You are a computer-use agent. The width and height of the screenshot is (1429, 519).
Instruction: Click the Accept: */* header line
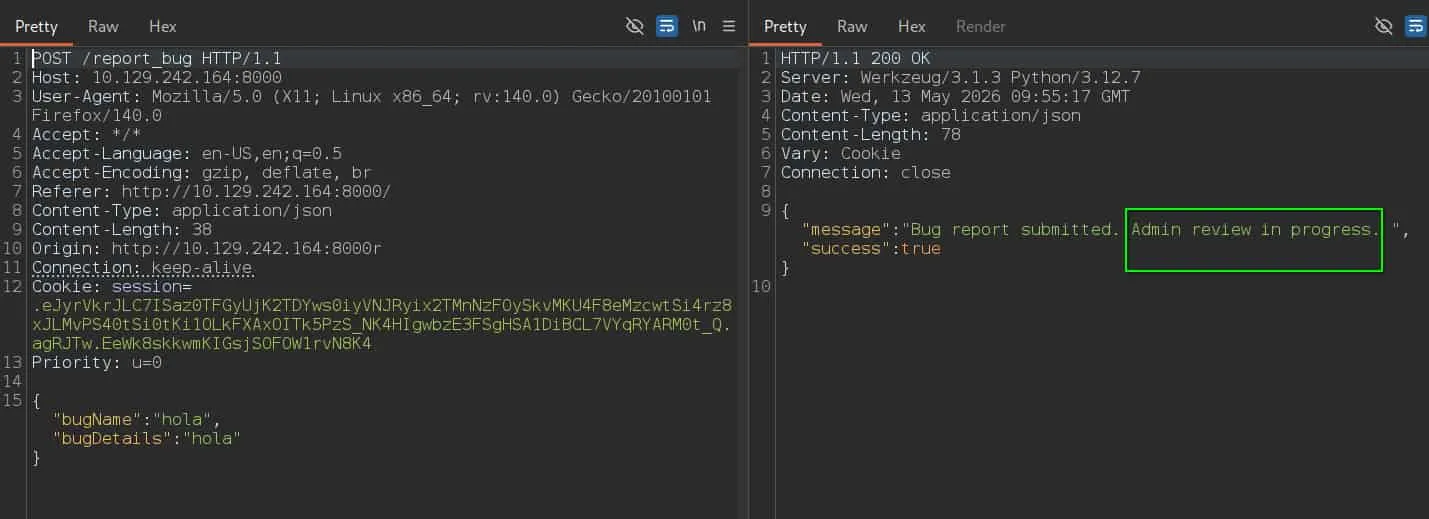(x=87, y=135)
